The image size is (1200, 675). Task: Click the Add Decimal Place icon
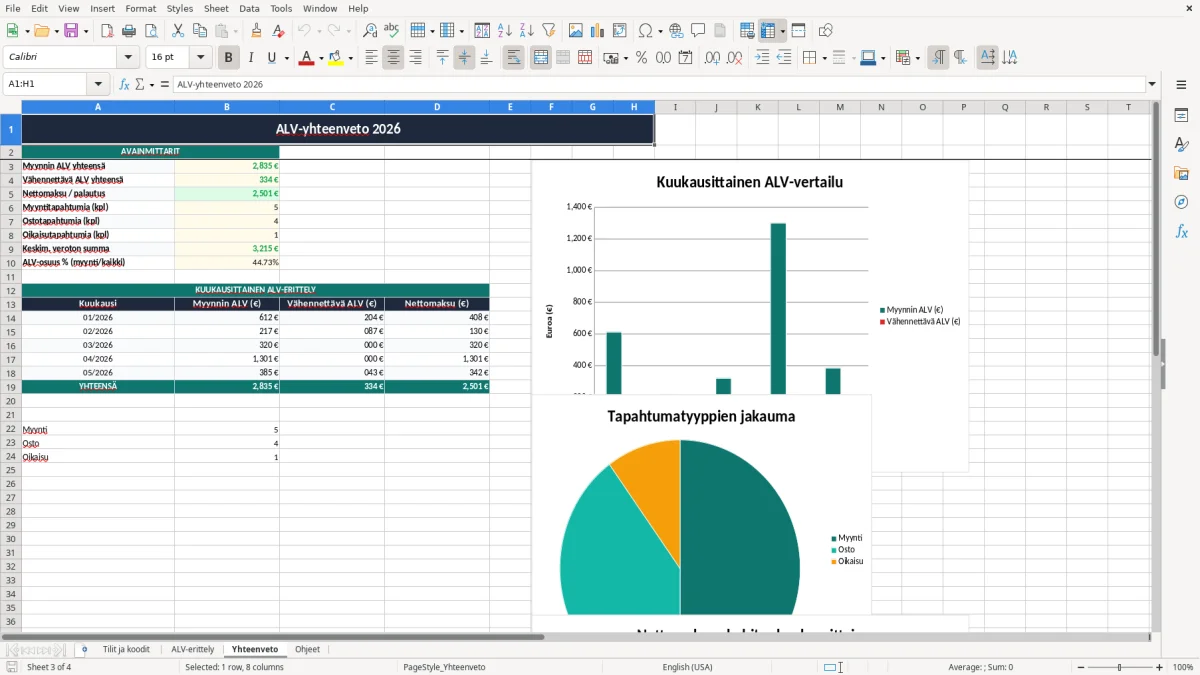pyautogui.click(x=712, y=58)
